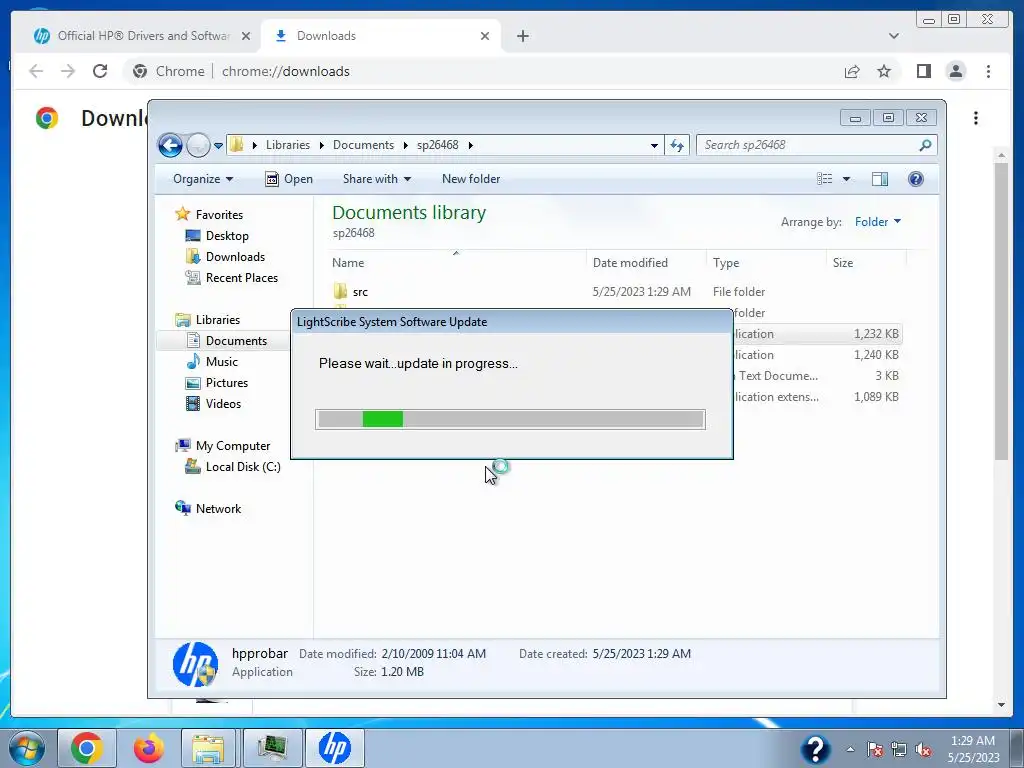Click the Documents breadcrumb in address bar
This screenshot has width=1024, height=768.
tap(363, 145)
